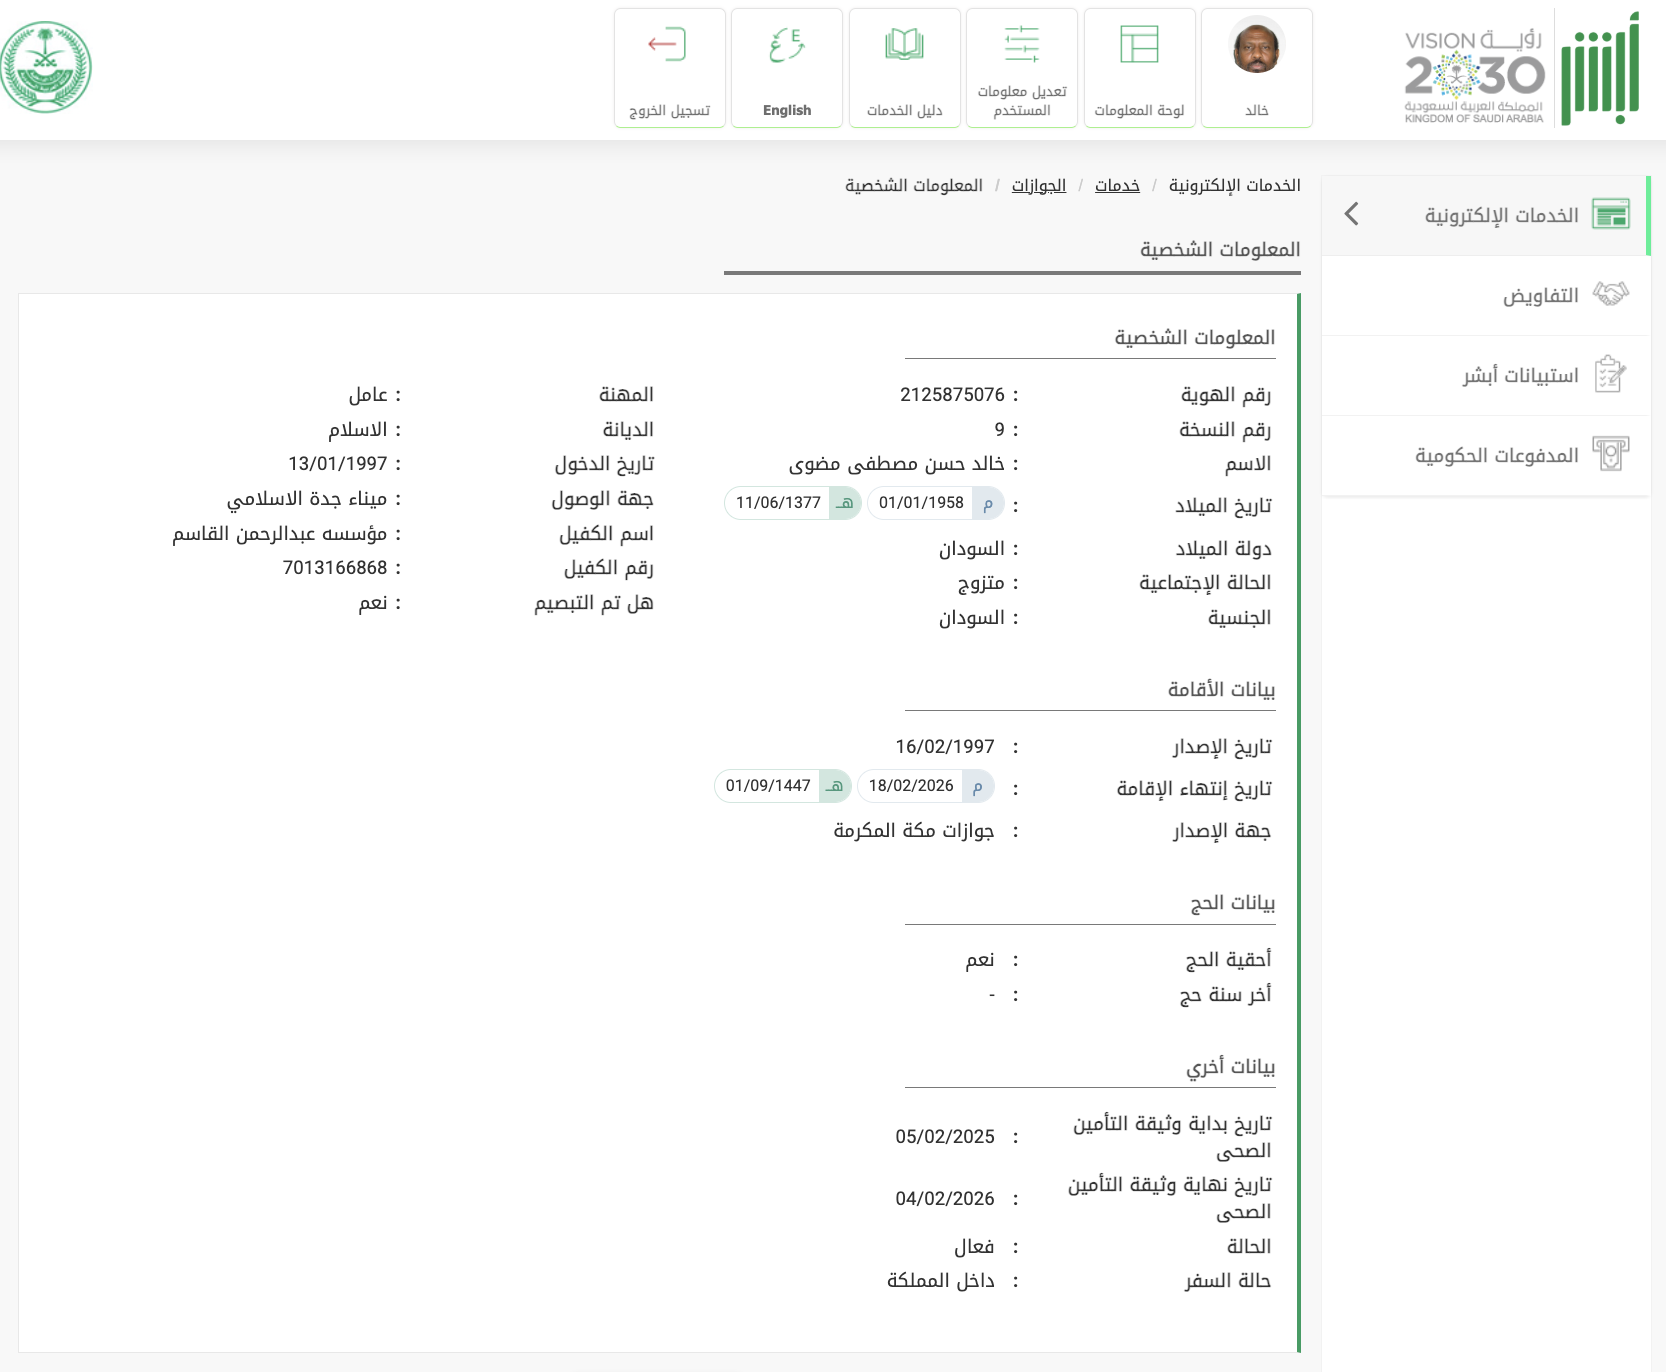Click the Absher green logo
1666x1372 pixels.
pos(1601,70)
